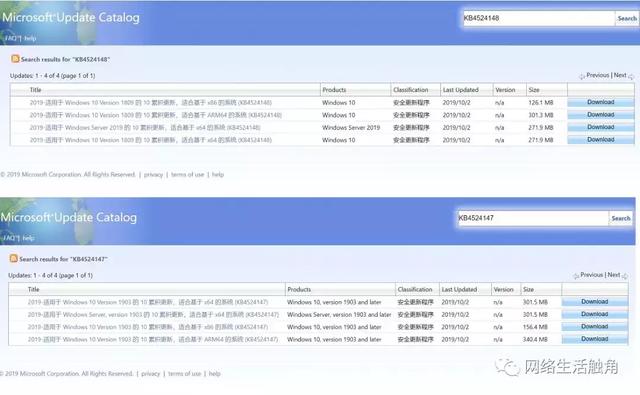The image size is (640, 395).
Task: Open the KB4524147 x86 Windows 10 1903 update title
Action: pyautogui.click(x=148, y=327)
